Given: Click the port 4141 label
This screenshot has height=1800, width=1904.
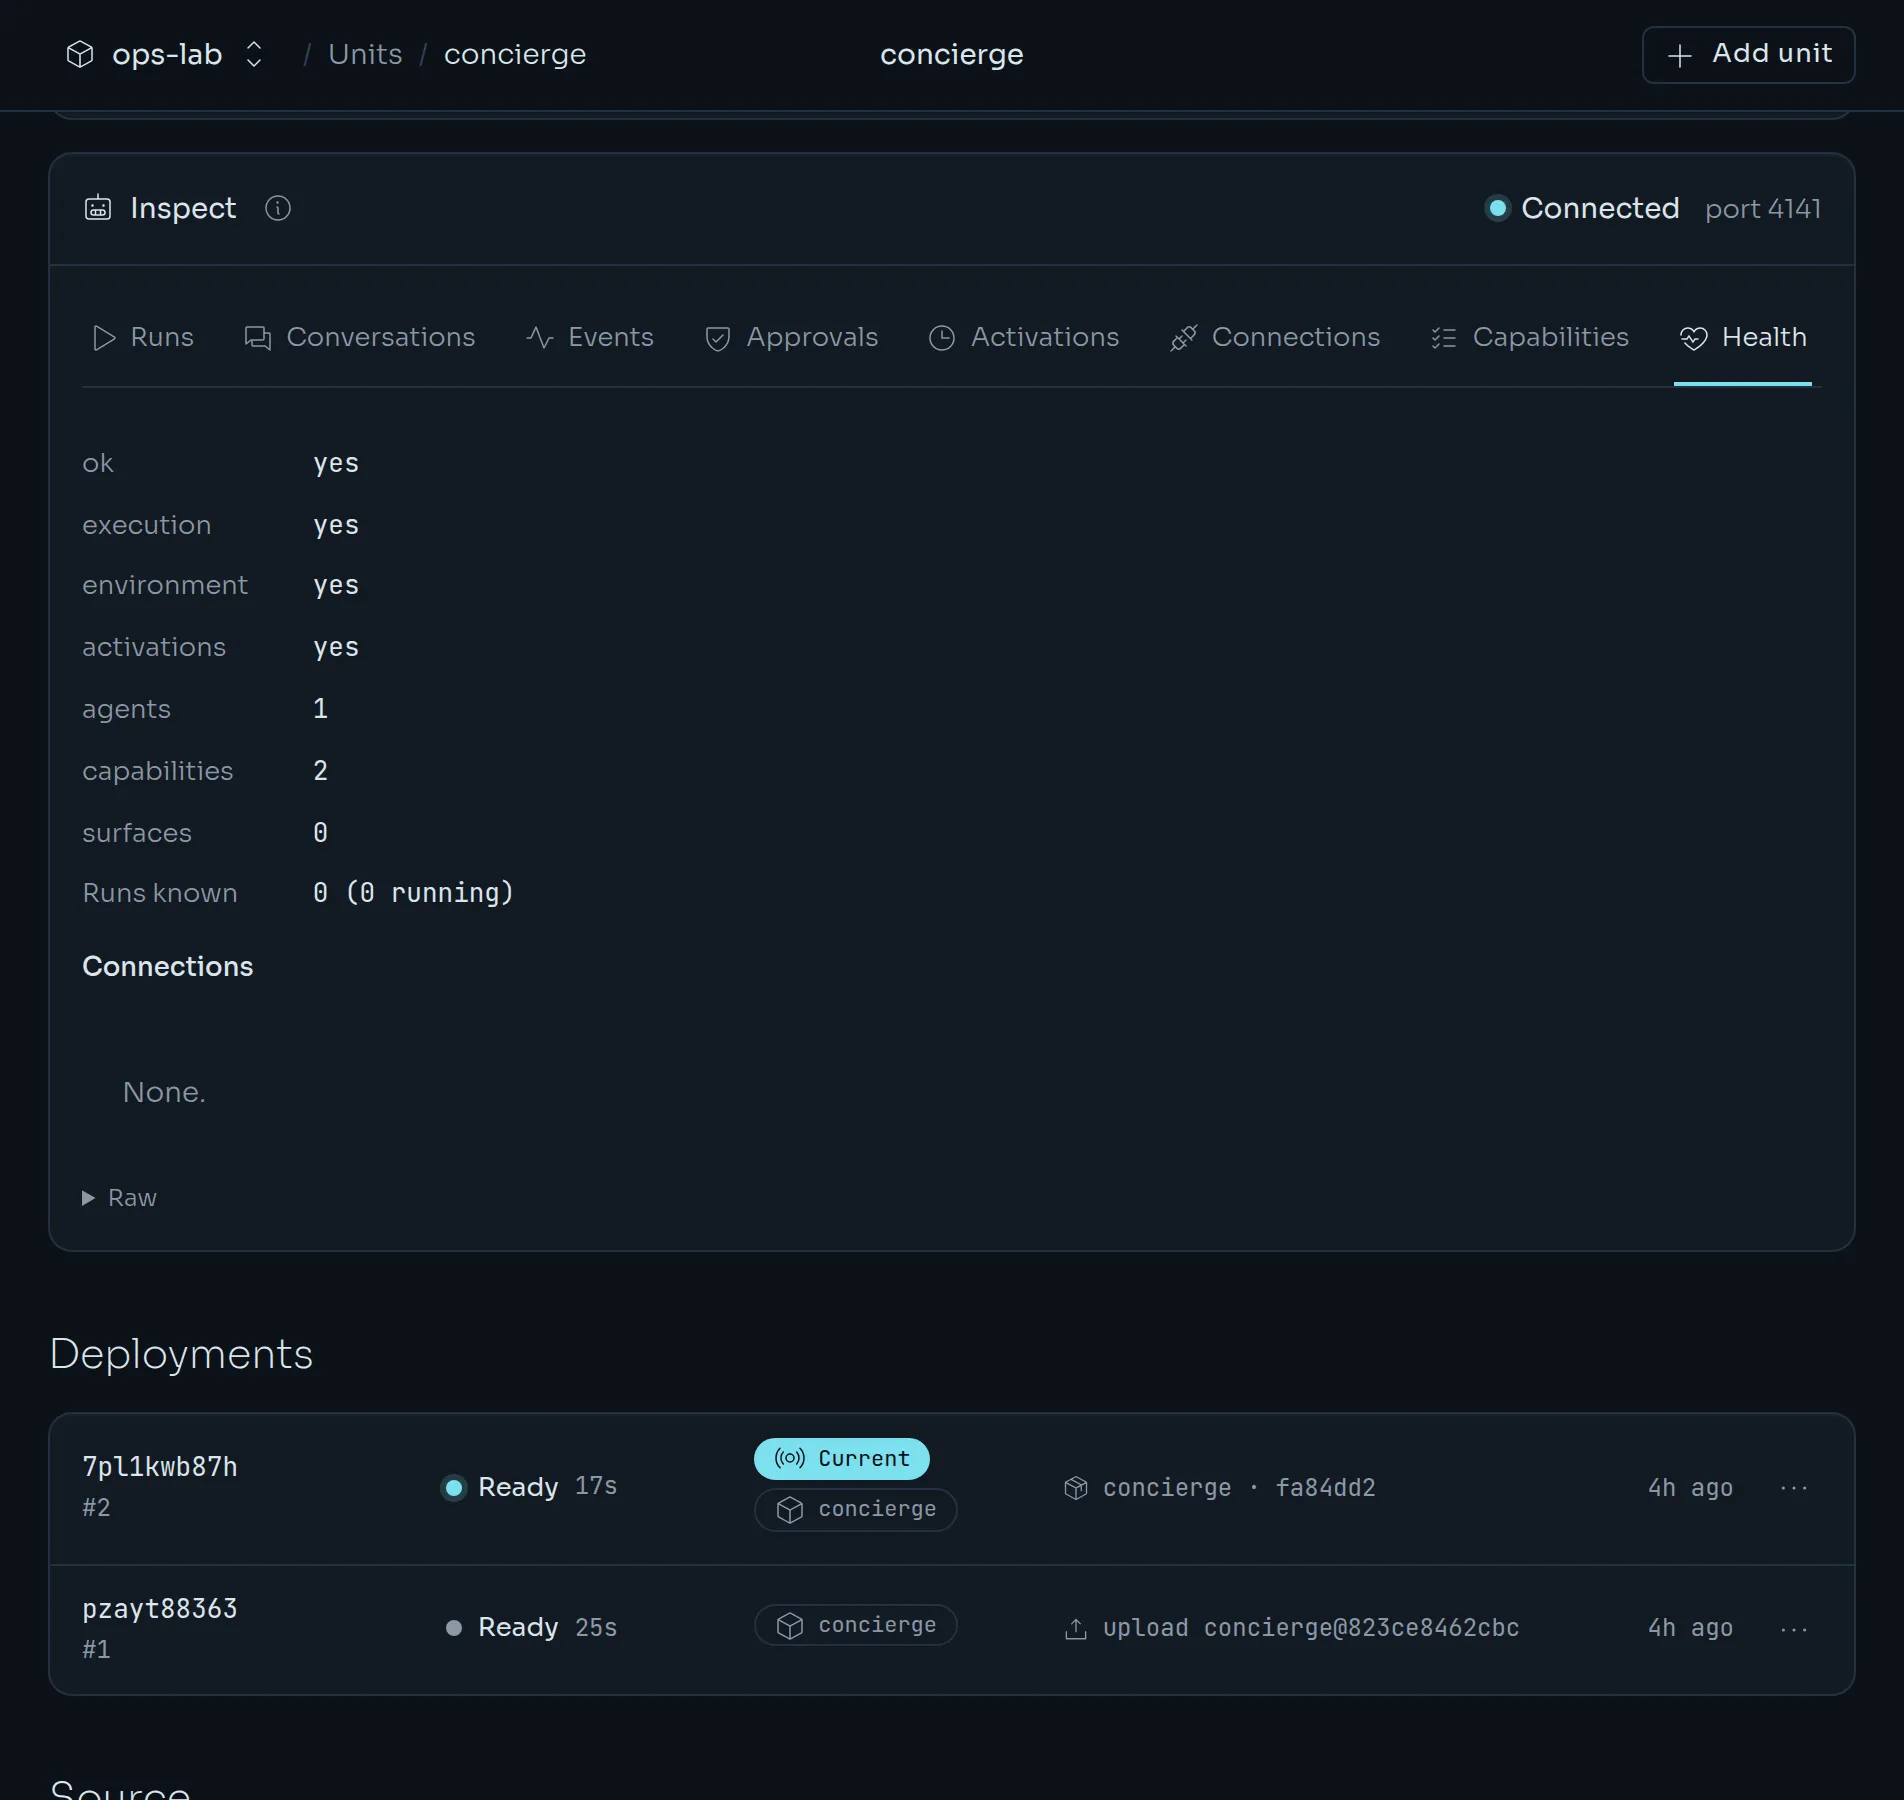Looking at the screenshot, I should tap(1763, 209).
